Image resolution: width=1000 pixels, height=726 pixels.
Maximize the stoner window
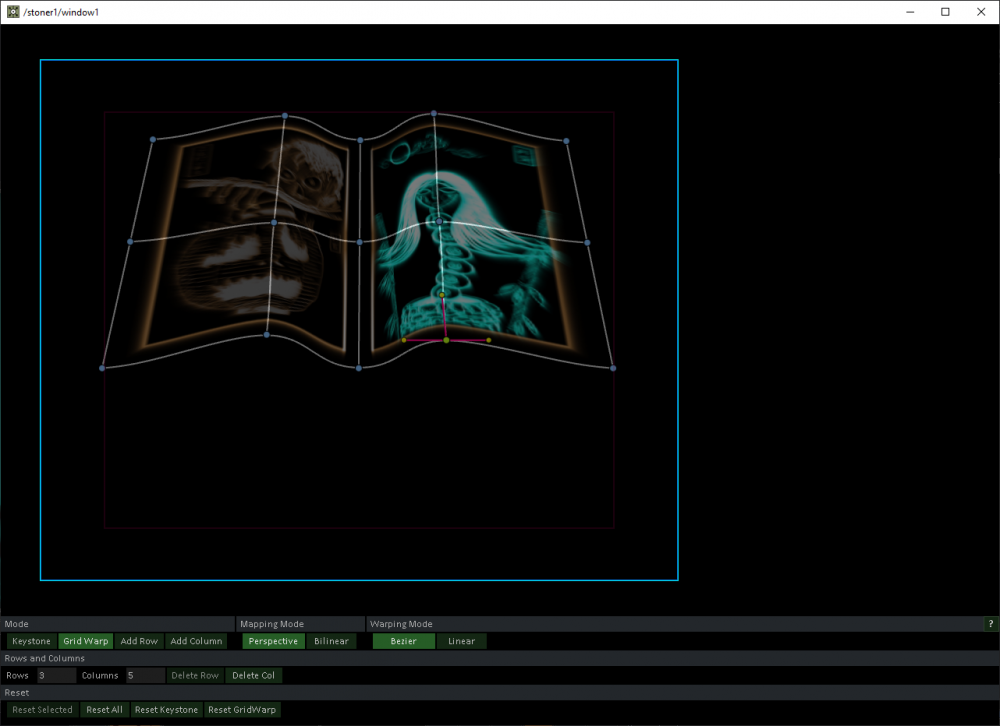[x=945, y=12]
